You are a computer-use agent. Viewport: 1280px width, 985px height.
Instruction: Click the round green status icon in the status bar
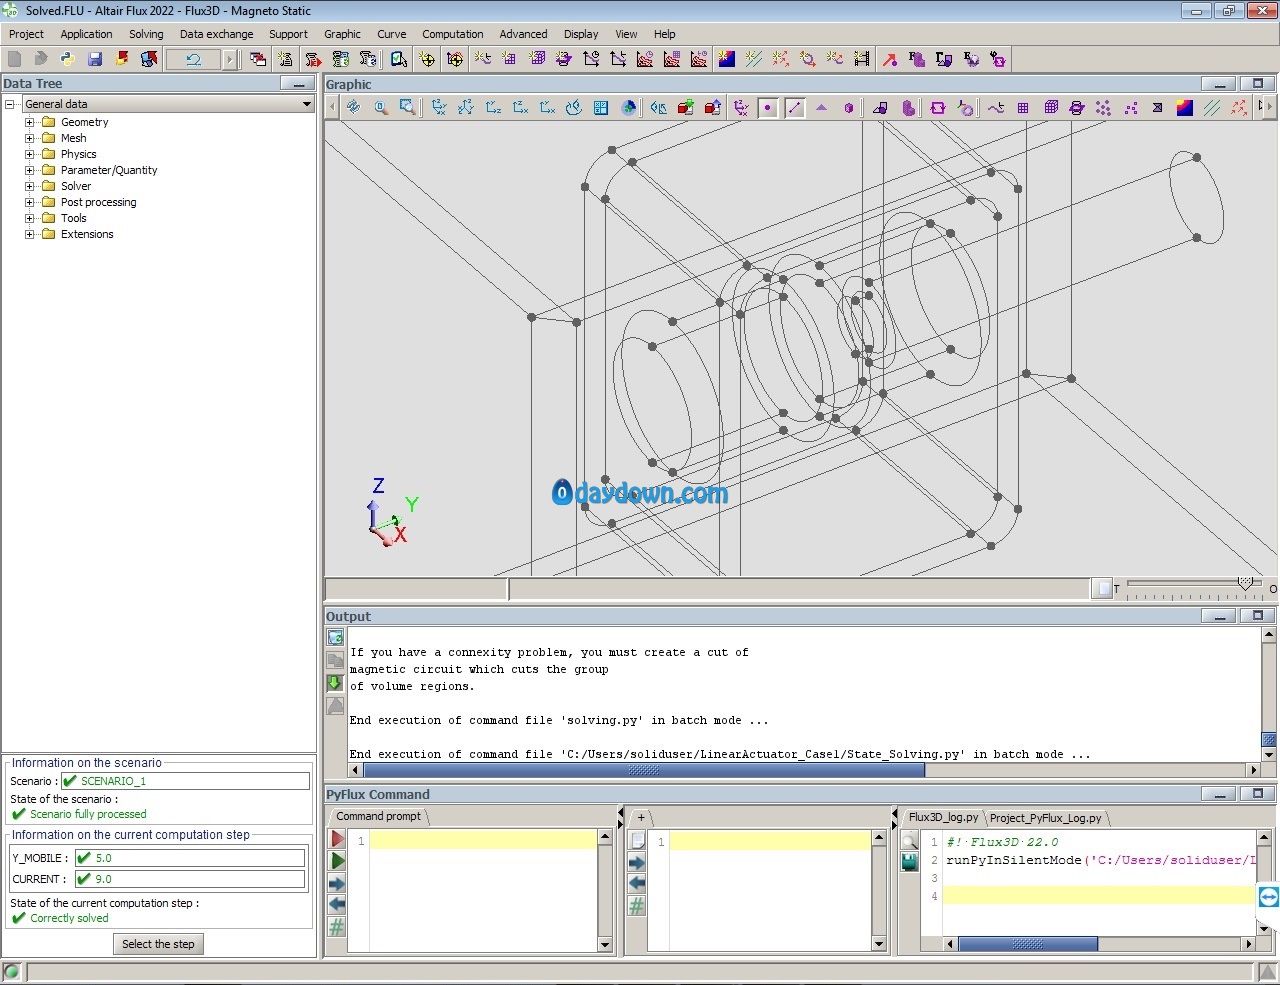(x=11, y=972)
